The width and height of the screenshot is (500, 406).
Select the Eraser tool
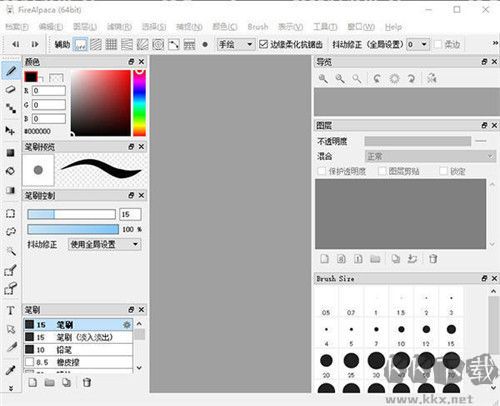(11, 89)
